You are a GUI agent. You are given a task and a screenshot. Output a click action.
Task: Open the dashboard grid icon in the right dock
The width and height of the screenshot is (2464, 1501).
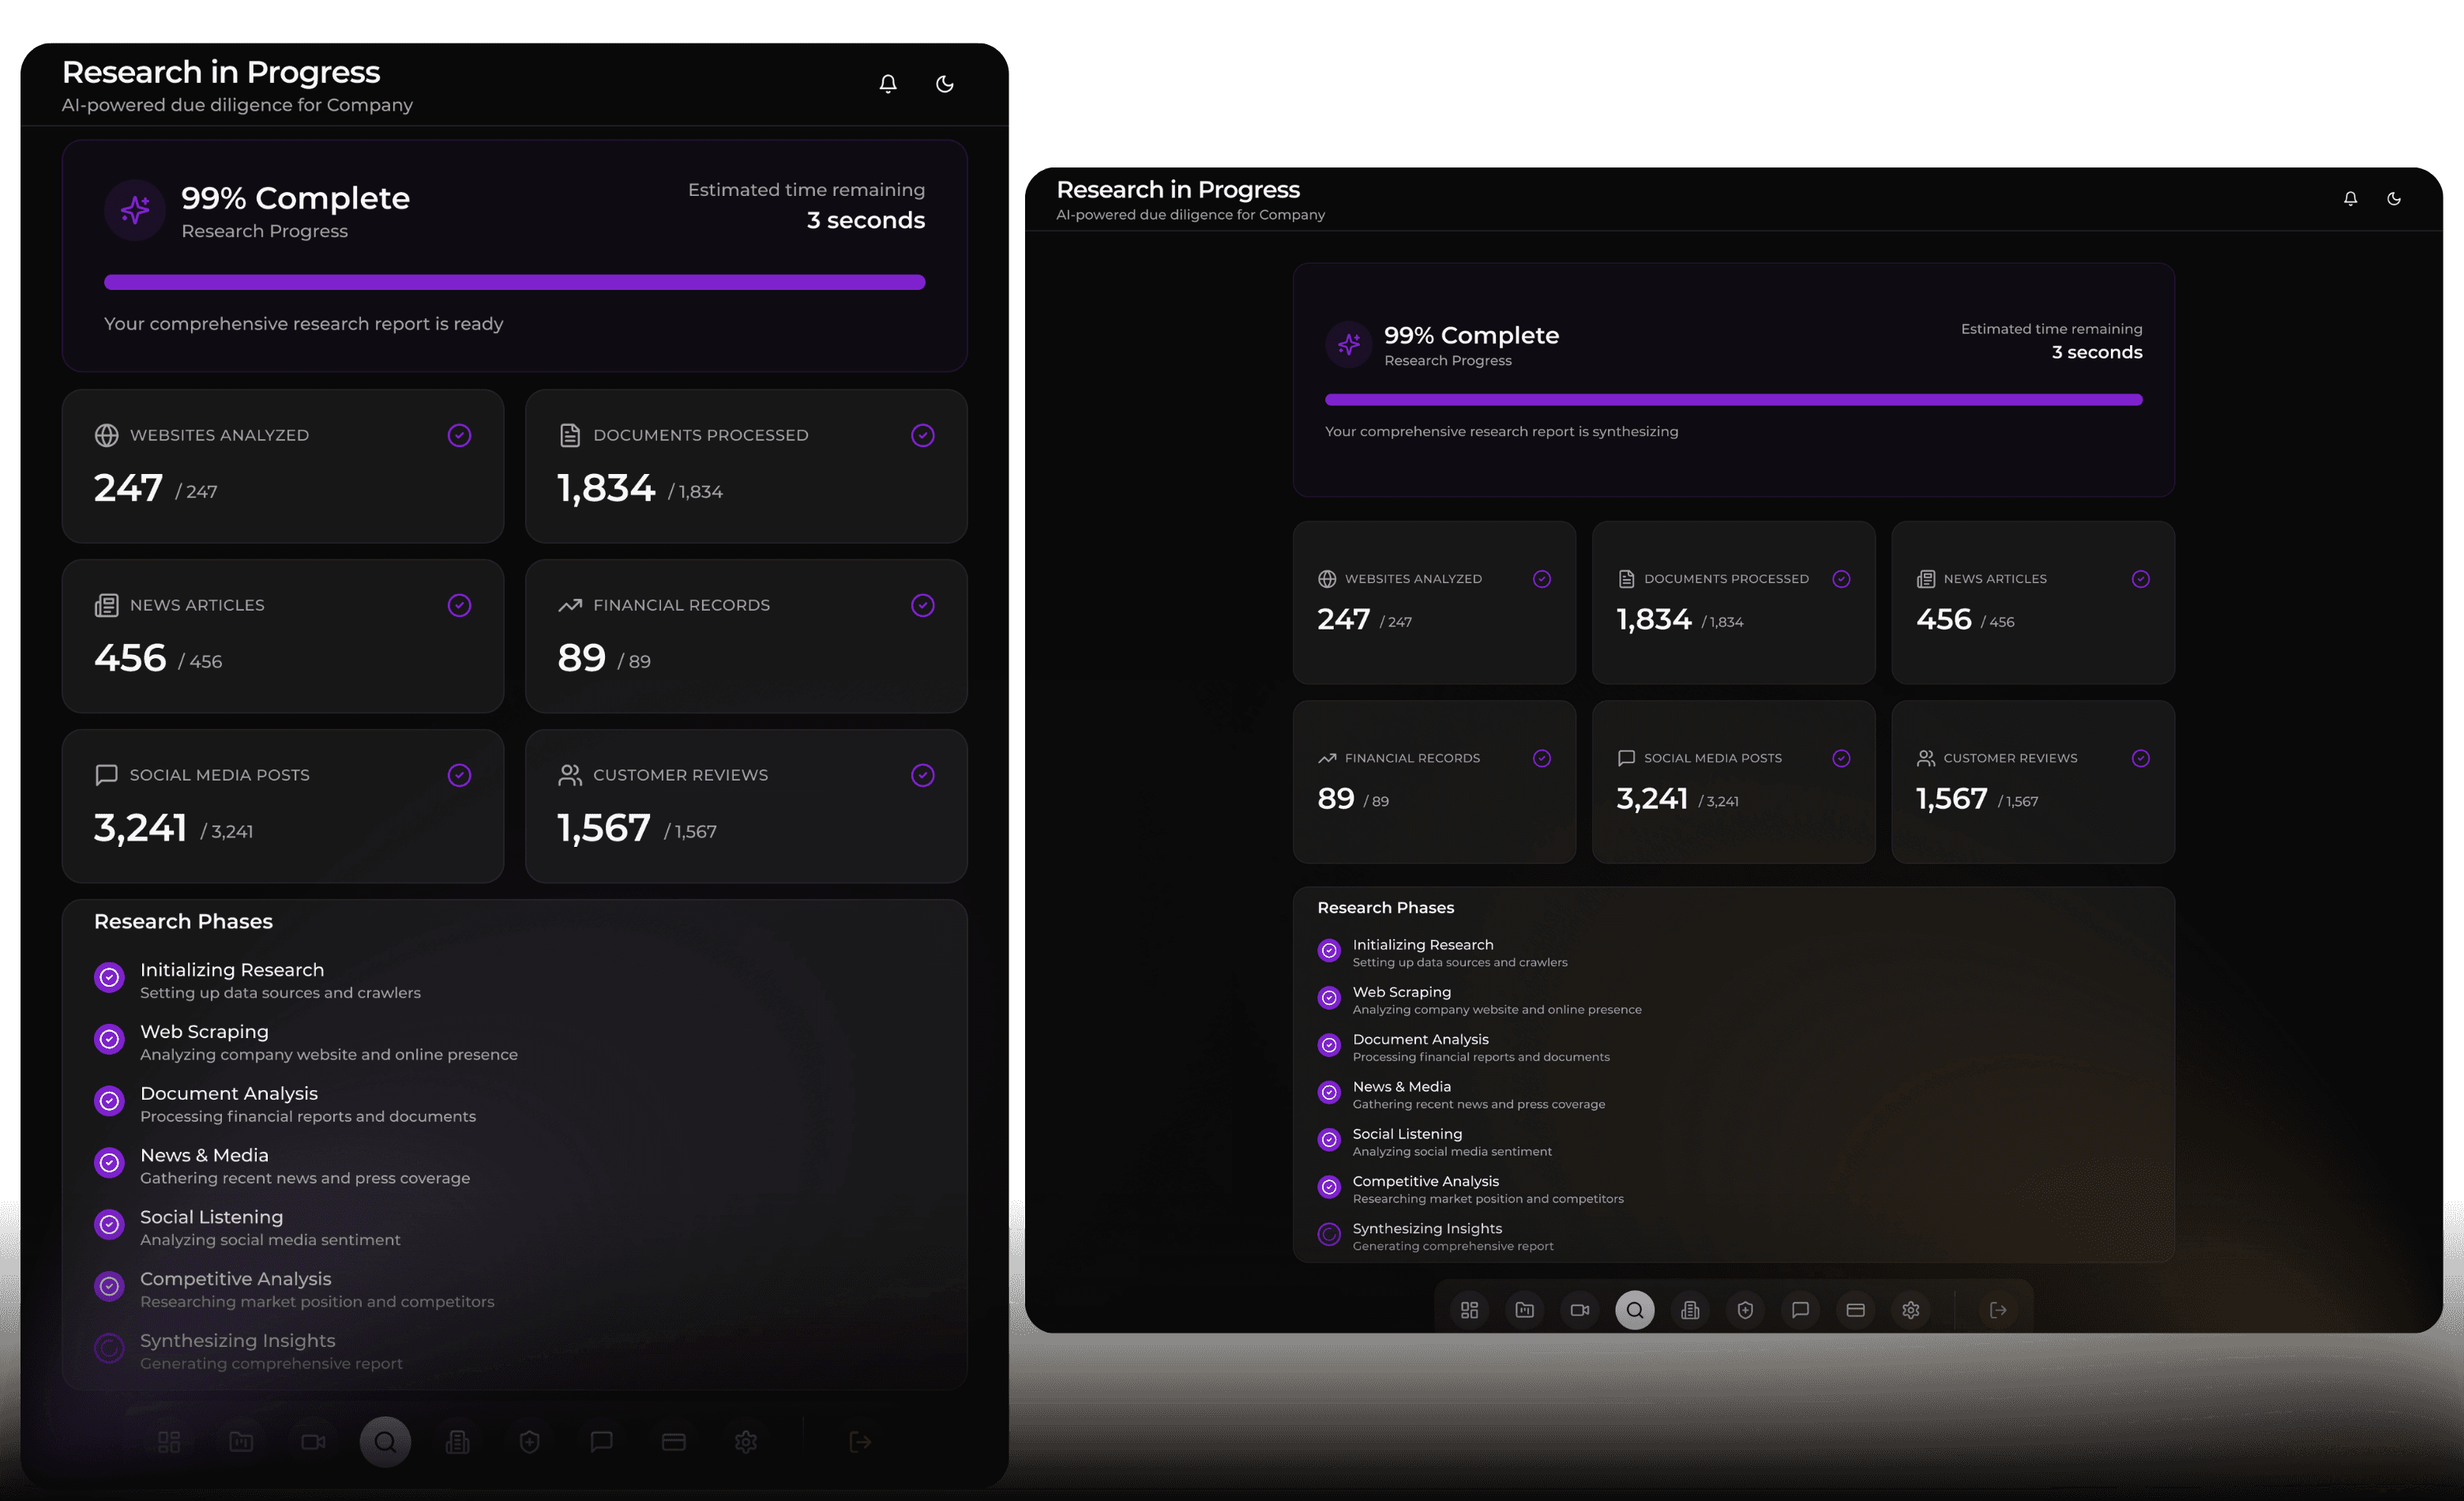click(x=1469, y=1310)
